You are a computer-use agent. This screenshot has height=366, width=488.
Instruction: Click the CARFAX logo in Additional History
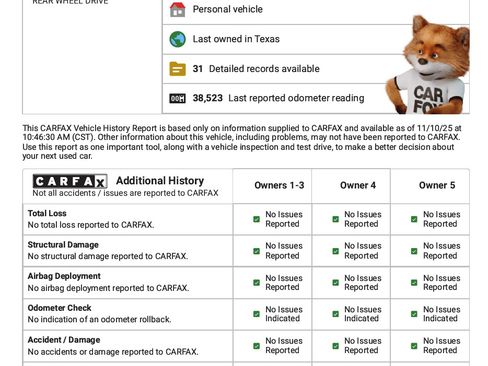click(70, 181)
